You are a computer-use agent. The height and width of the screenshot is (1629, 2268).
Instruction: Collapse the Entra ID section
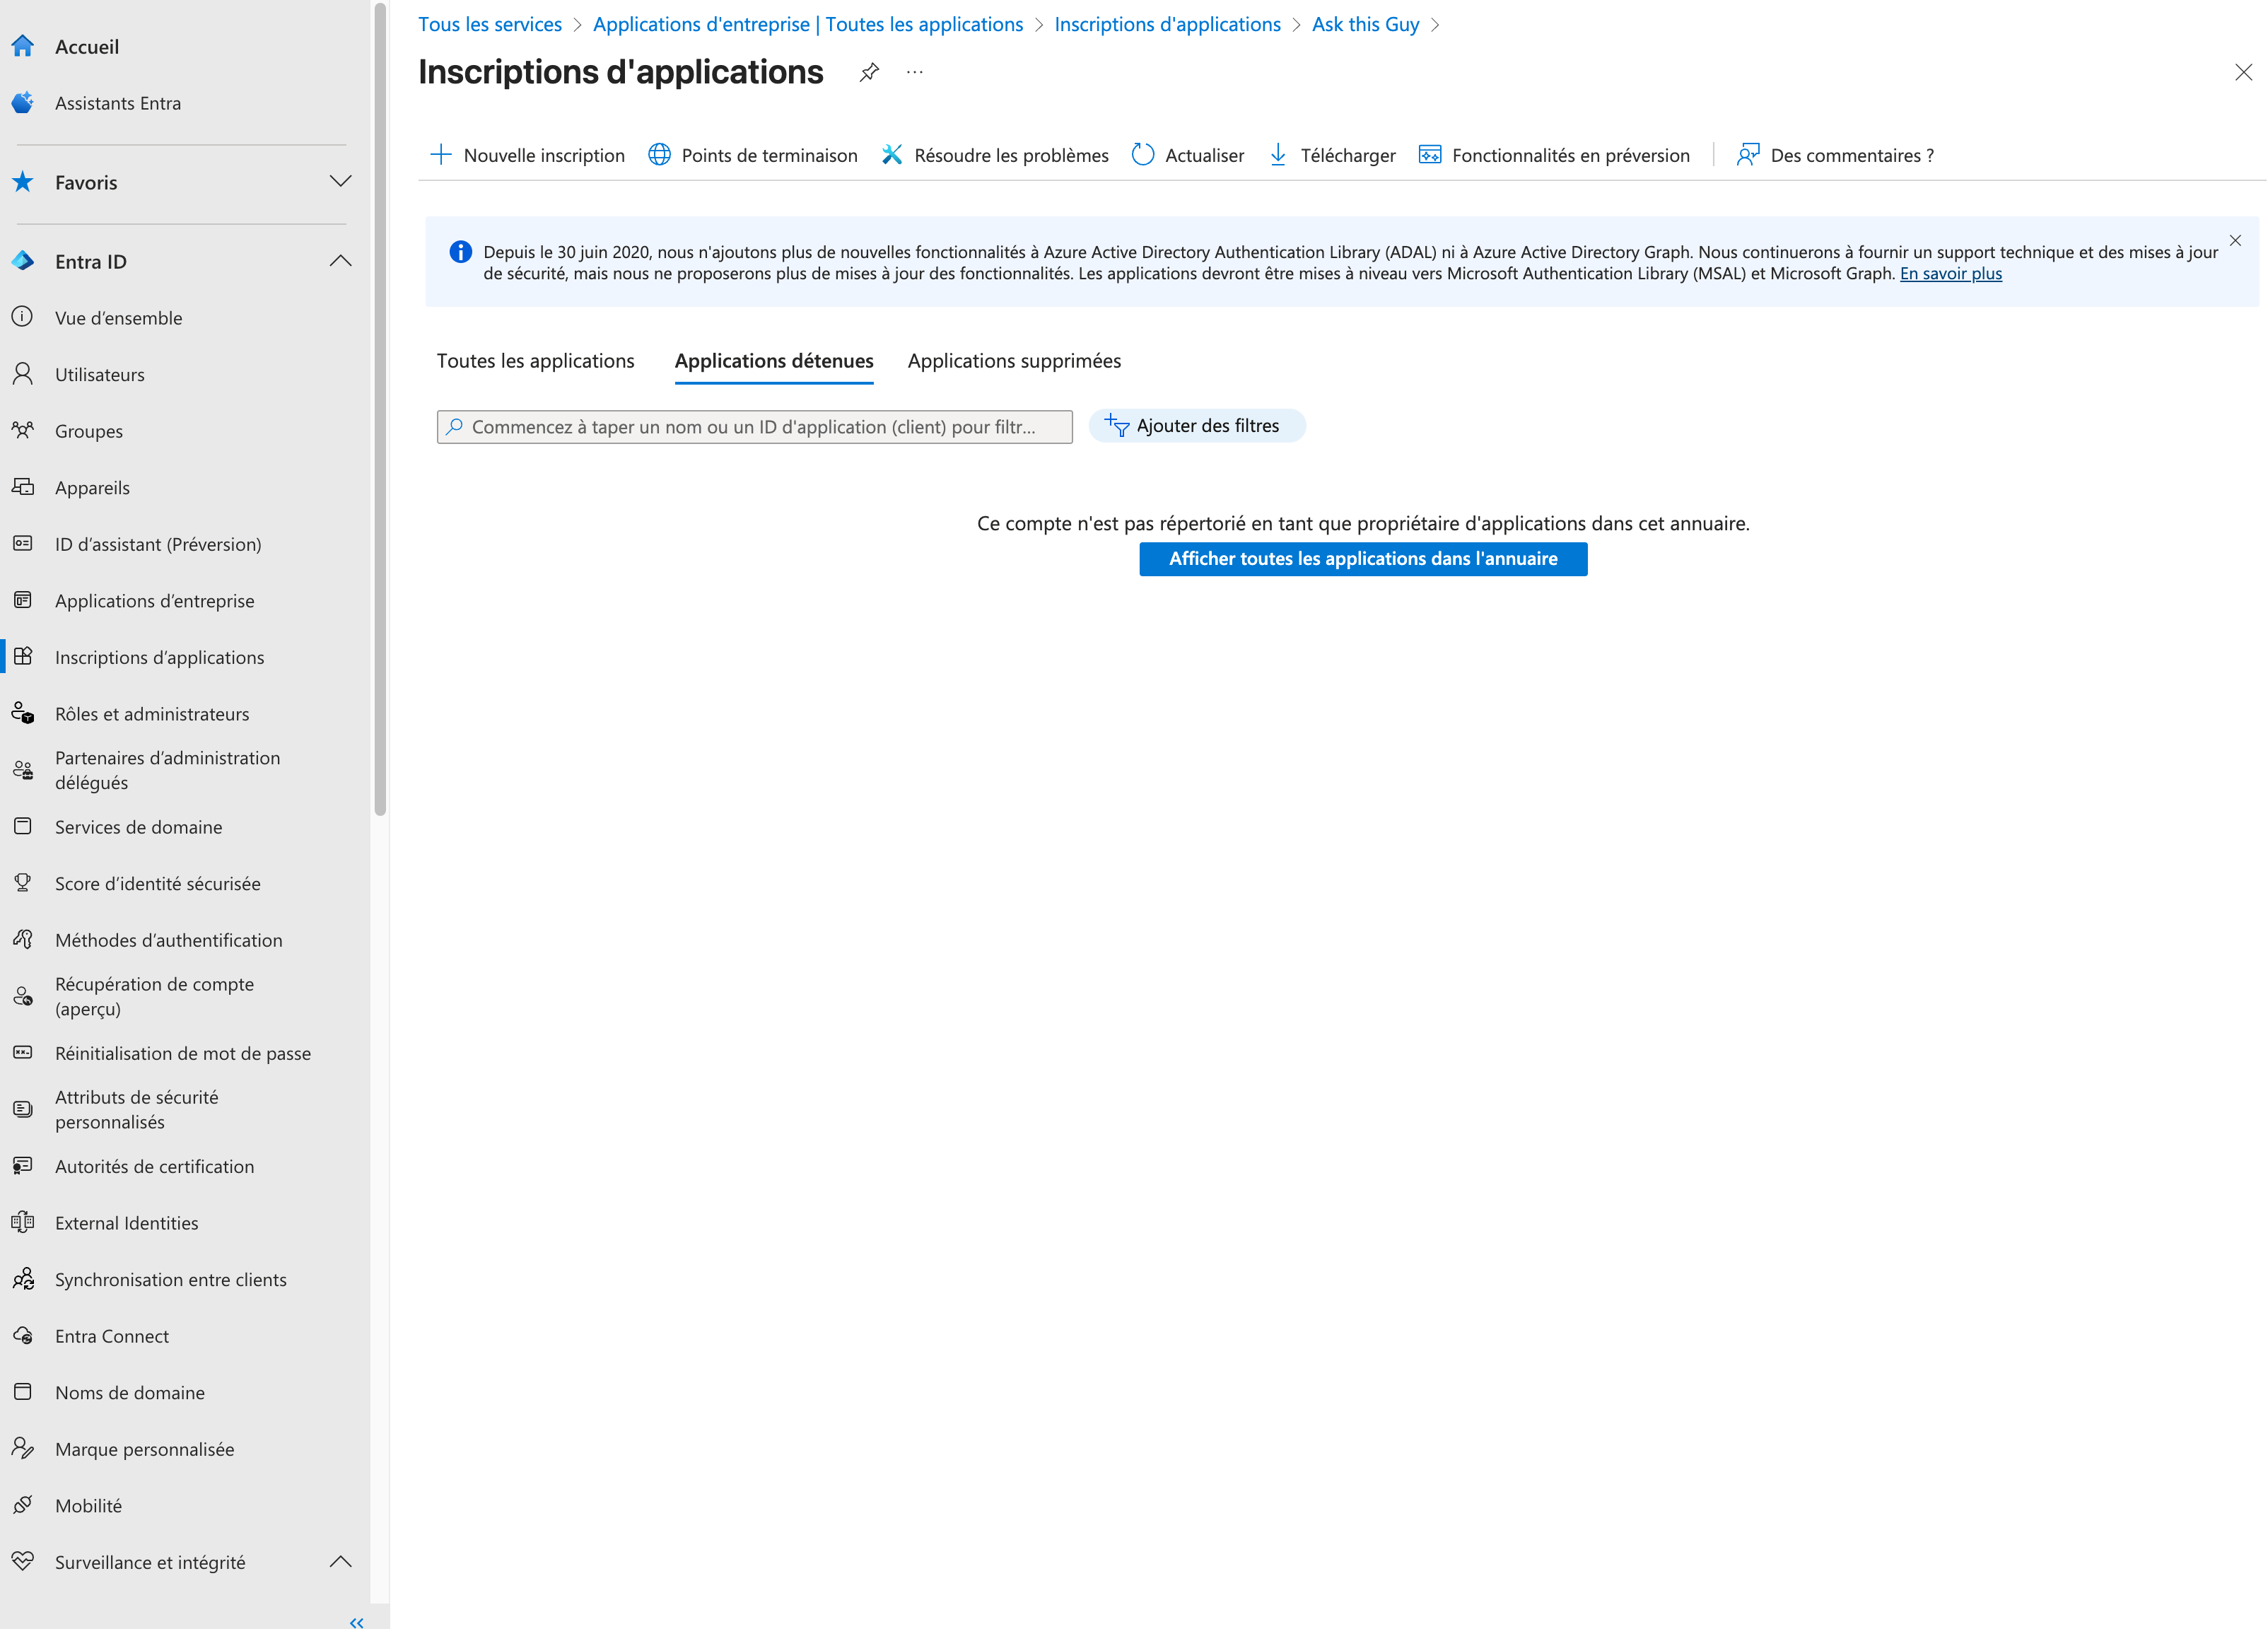click(340, 261)
